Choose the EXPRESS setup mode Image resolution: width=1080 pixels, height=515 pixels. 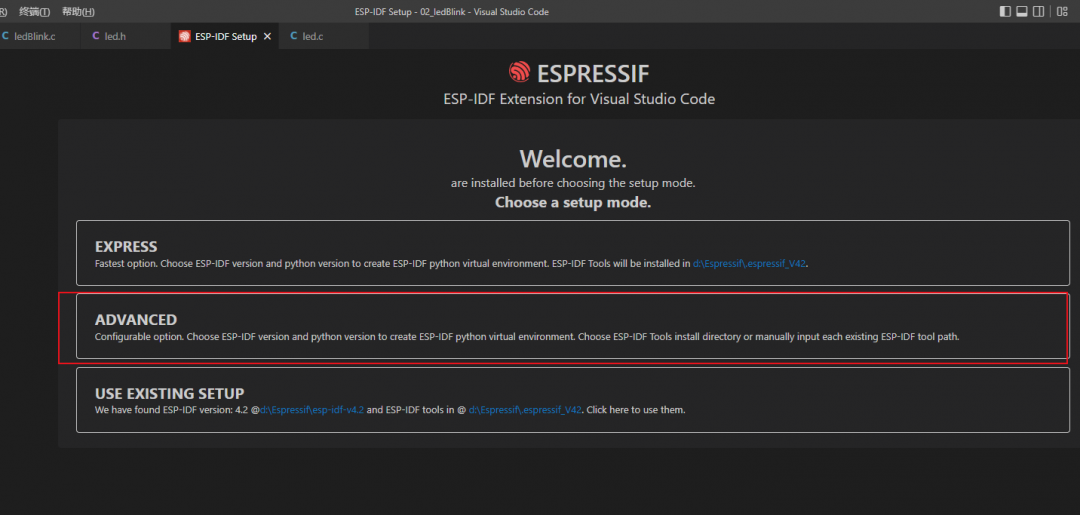click(x=572, y=253)
